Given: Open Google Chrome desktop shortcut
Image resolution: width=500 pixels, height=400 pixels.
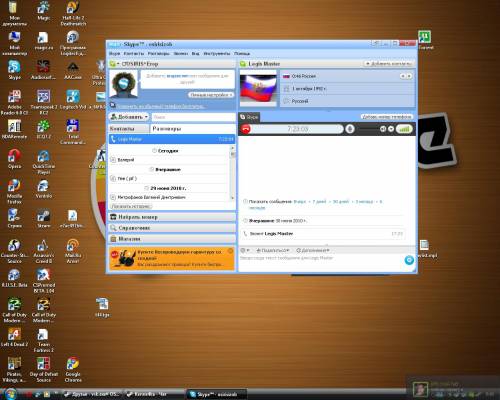Looking at the screenshot, I should pos(73,369).
